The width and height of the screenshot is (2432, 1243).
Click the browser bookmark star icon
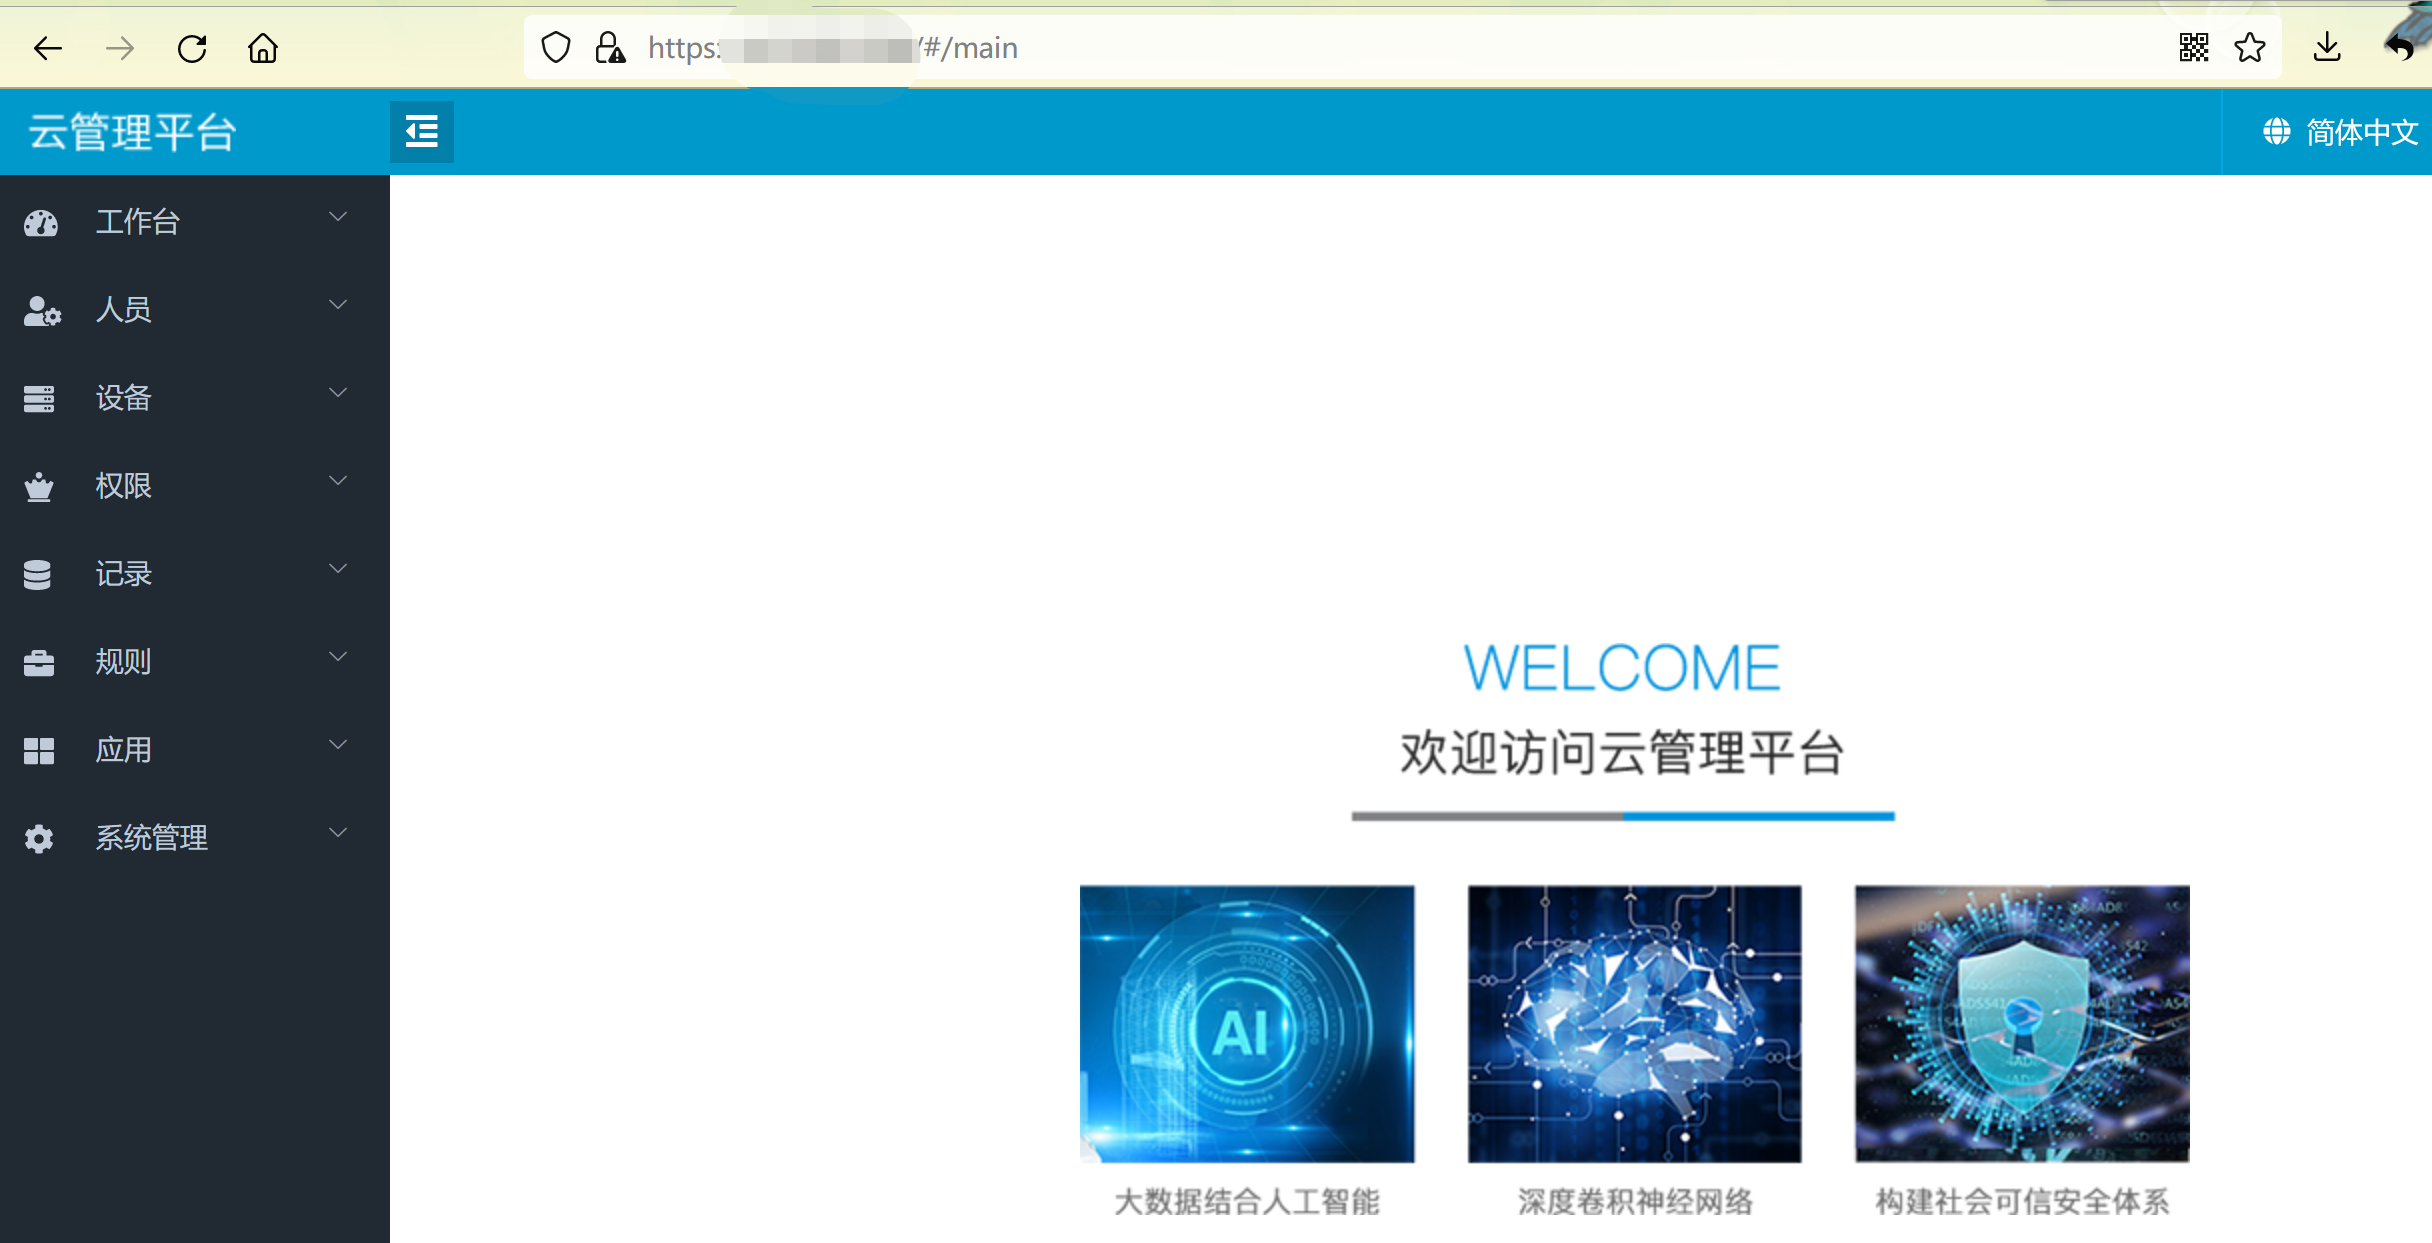point(2250,47)
